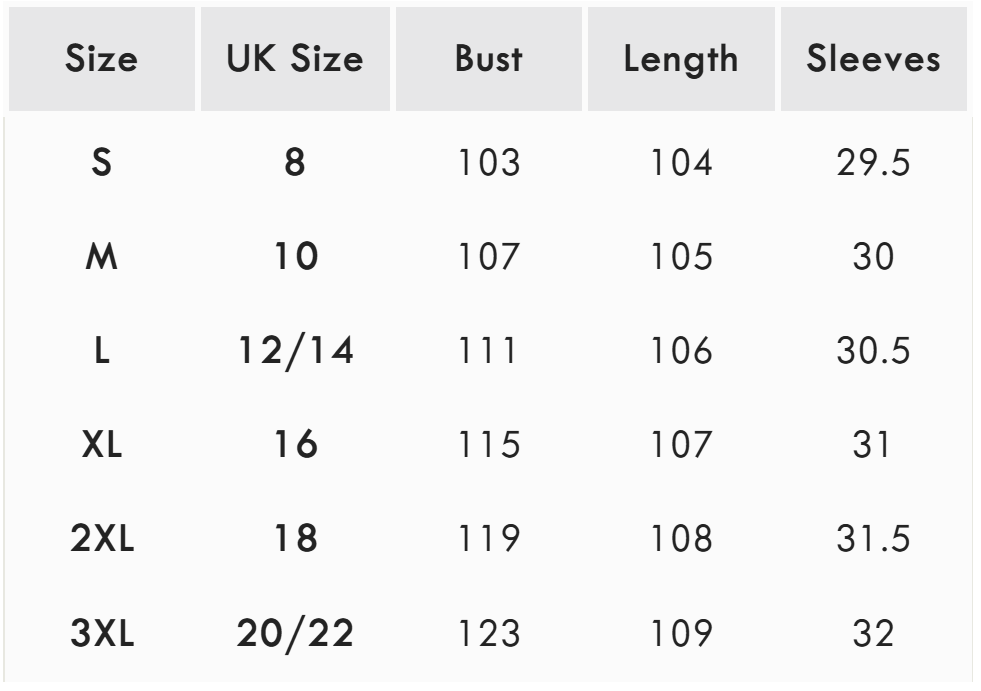The height and width of the screenshot is (691, 981).
Task: Click the length value 108
Action: [681, 539]
